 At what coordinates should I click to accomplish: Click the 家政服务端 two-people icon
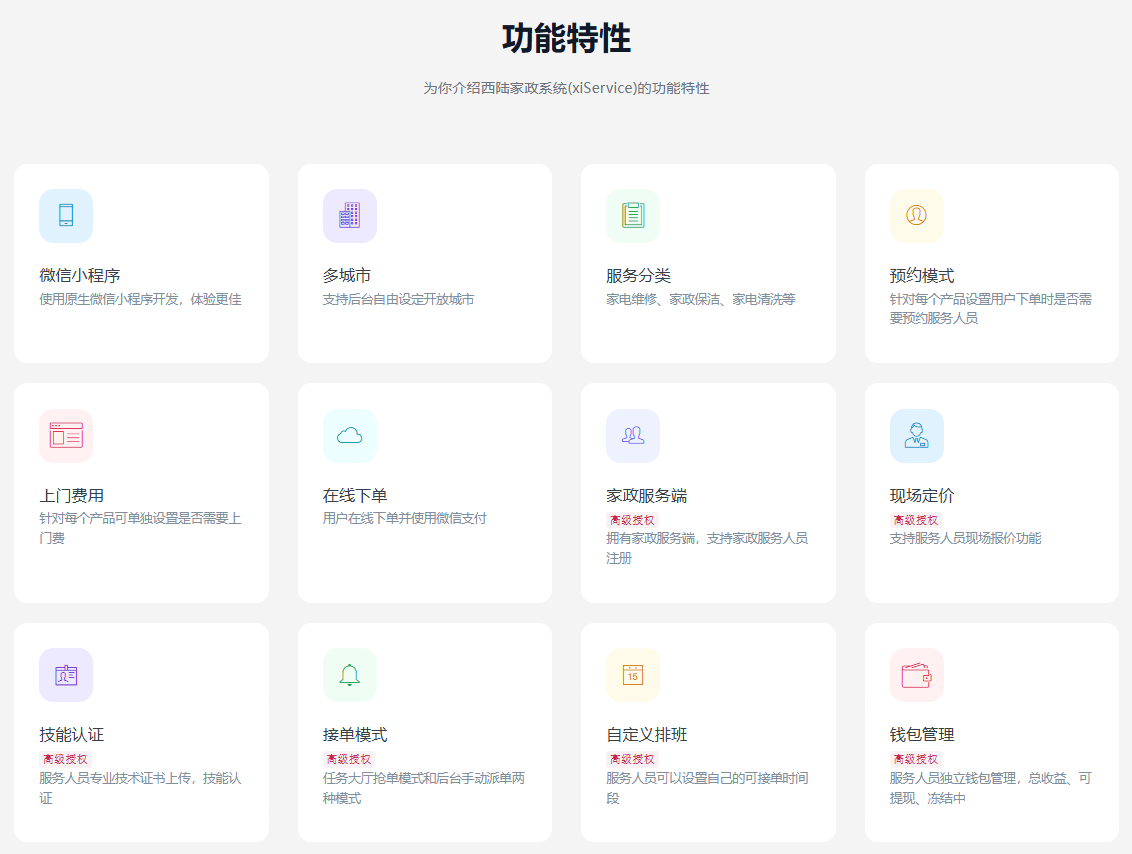tap(632, 435)
